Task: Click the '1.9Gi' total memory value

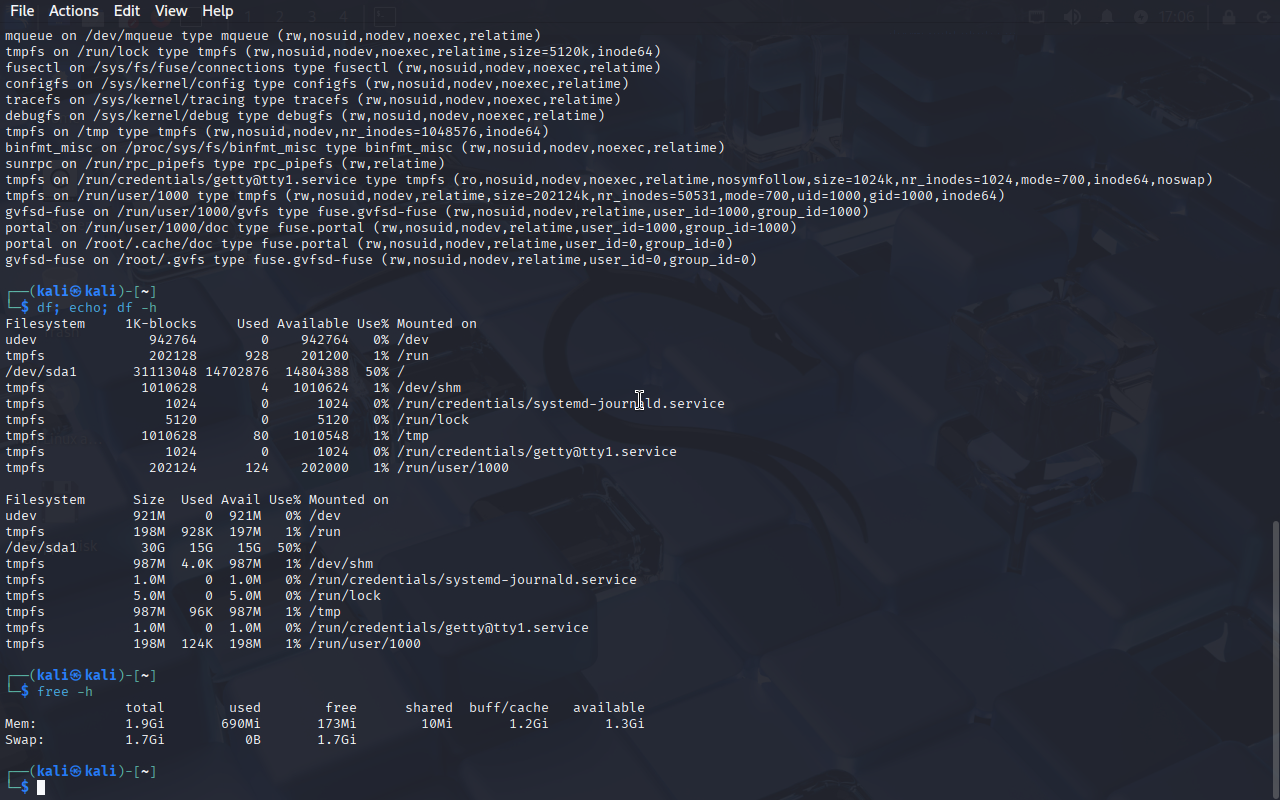Action: point(145,723)
